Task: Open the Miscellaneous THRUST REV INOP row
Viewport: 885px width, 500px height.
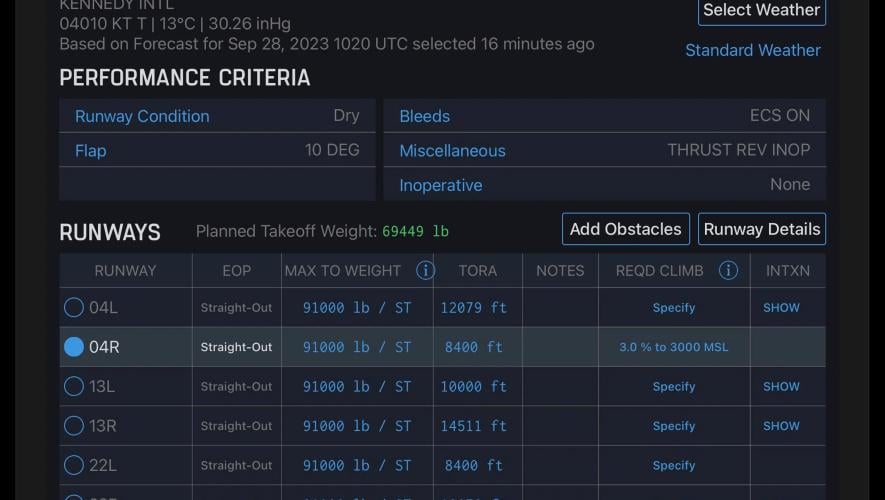Action: click(604, 151)
